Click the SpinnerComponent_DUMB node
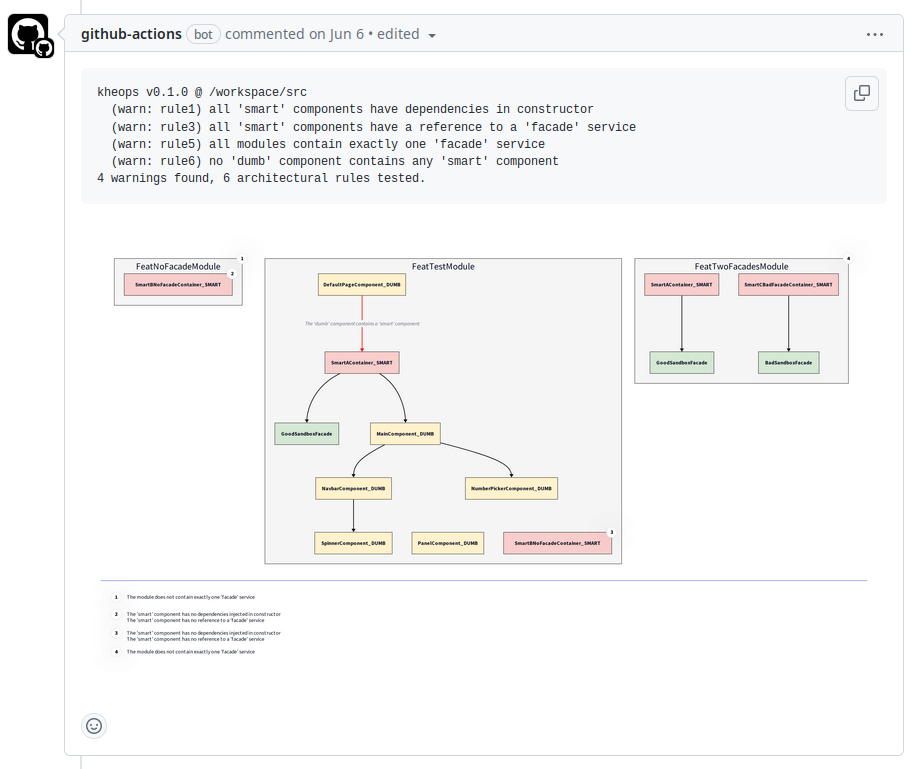This screenshot has height=769, width=914. coord(353,543)
